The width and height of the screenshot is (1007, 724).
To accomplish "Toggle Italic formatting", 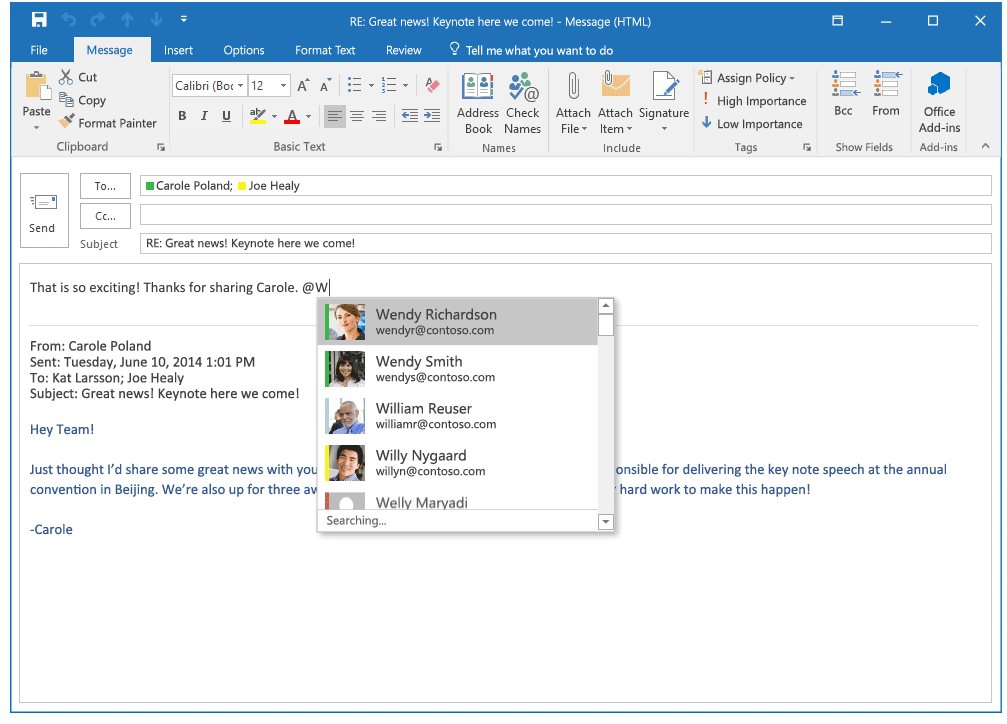I will pos(204,116).
